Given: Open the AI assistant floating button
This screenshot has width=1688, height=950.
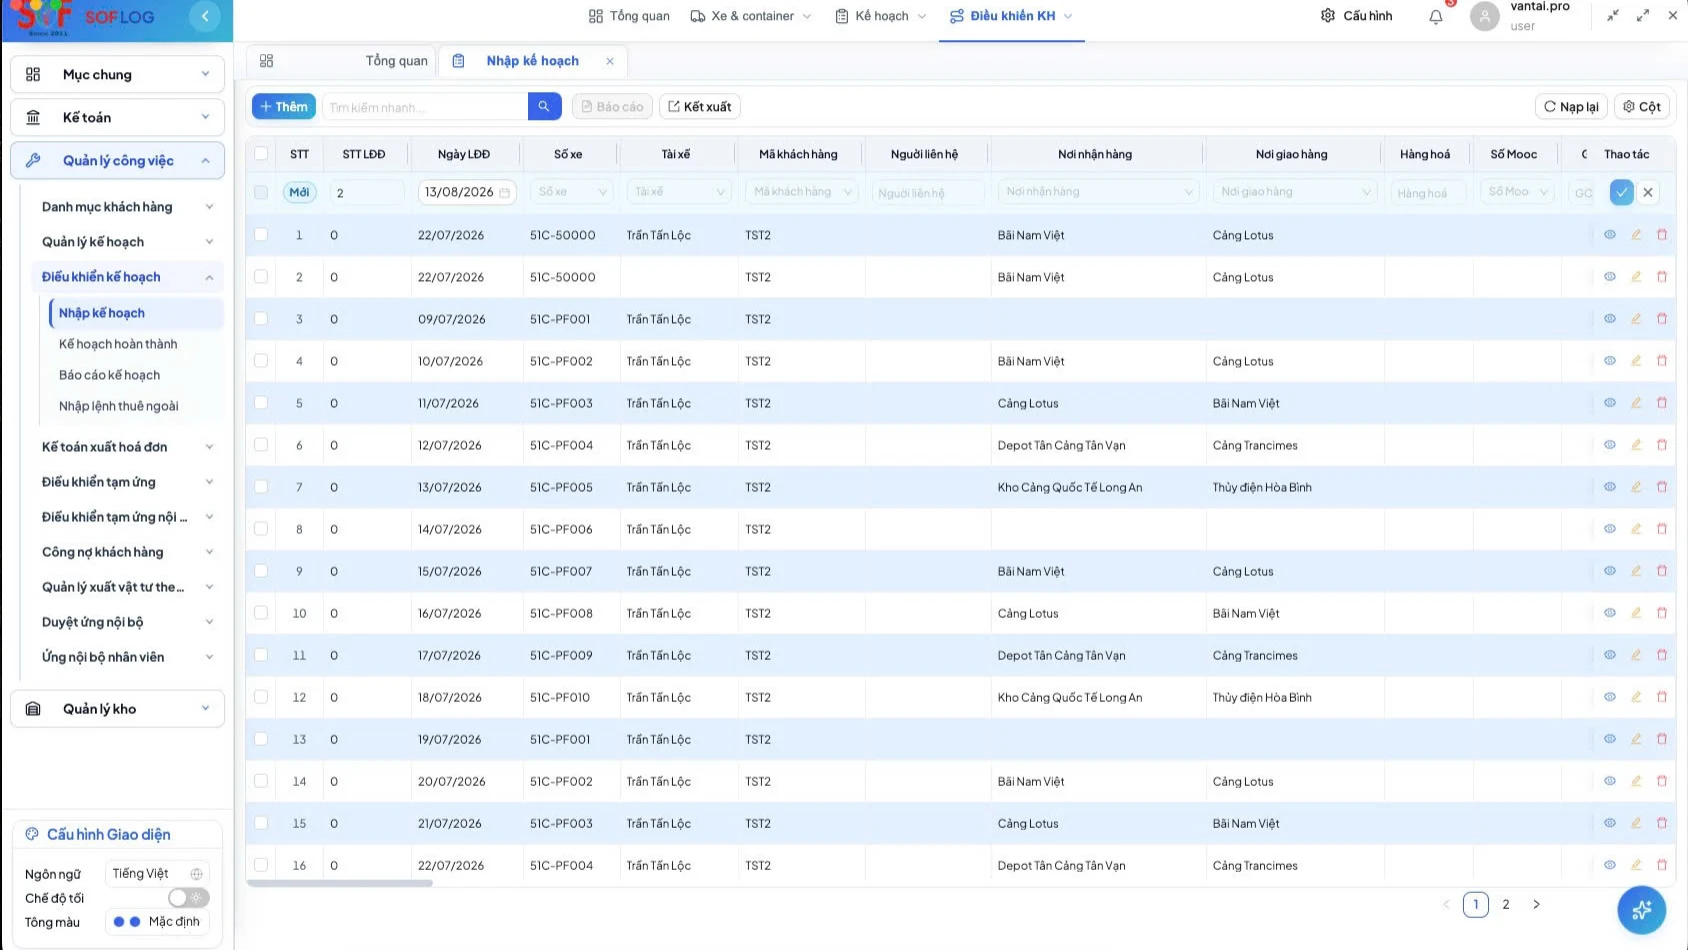Looking at the screenshot, I should point(1642,910).
